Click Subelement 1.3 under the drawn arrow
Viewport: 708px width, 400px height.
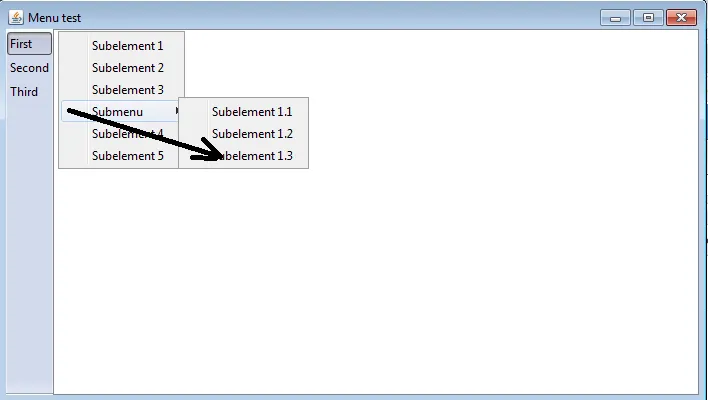(244, 156)
